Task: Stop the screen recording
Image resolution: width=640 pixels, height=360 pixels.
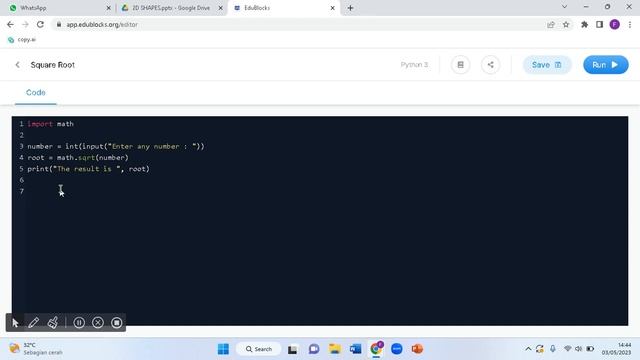Action: point(117,323)
